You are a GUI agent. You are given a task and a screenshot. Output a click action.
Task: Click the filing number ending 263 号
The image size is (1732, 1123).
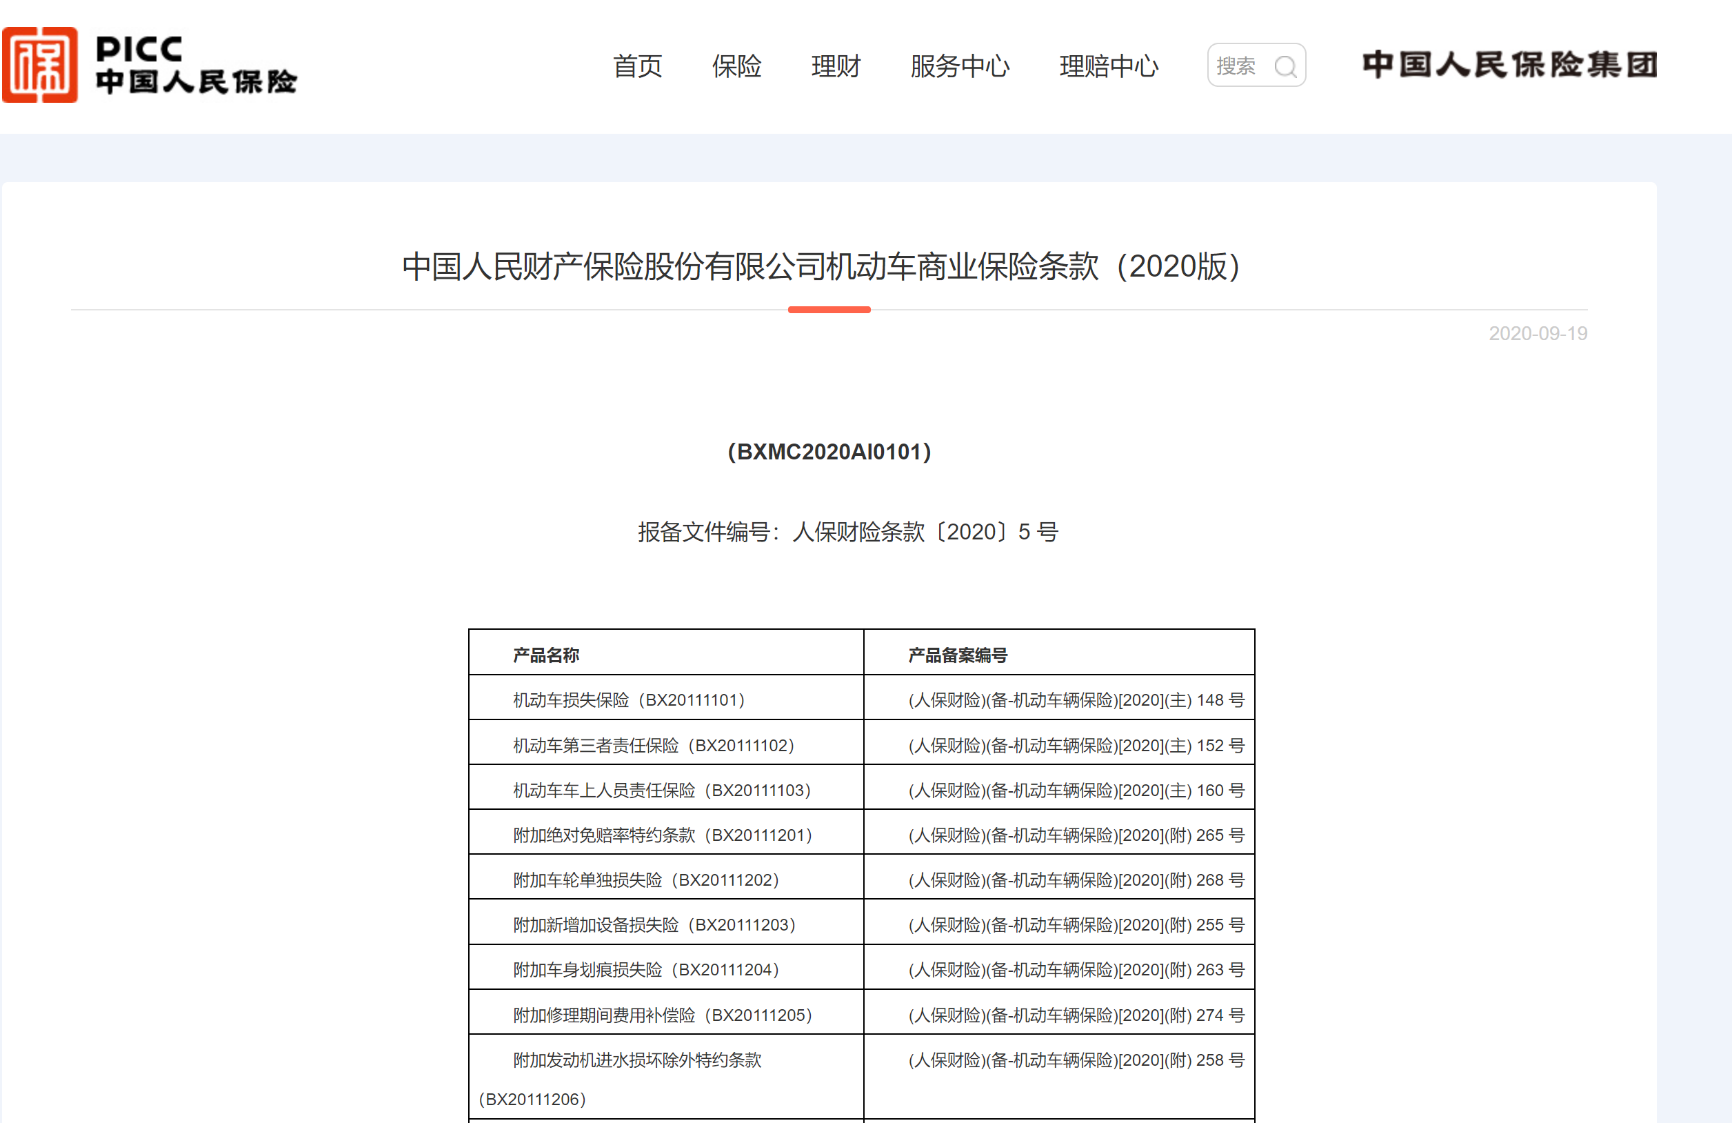pos(1076,970)
